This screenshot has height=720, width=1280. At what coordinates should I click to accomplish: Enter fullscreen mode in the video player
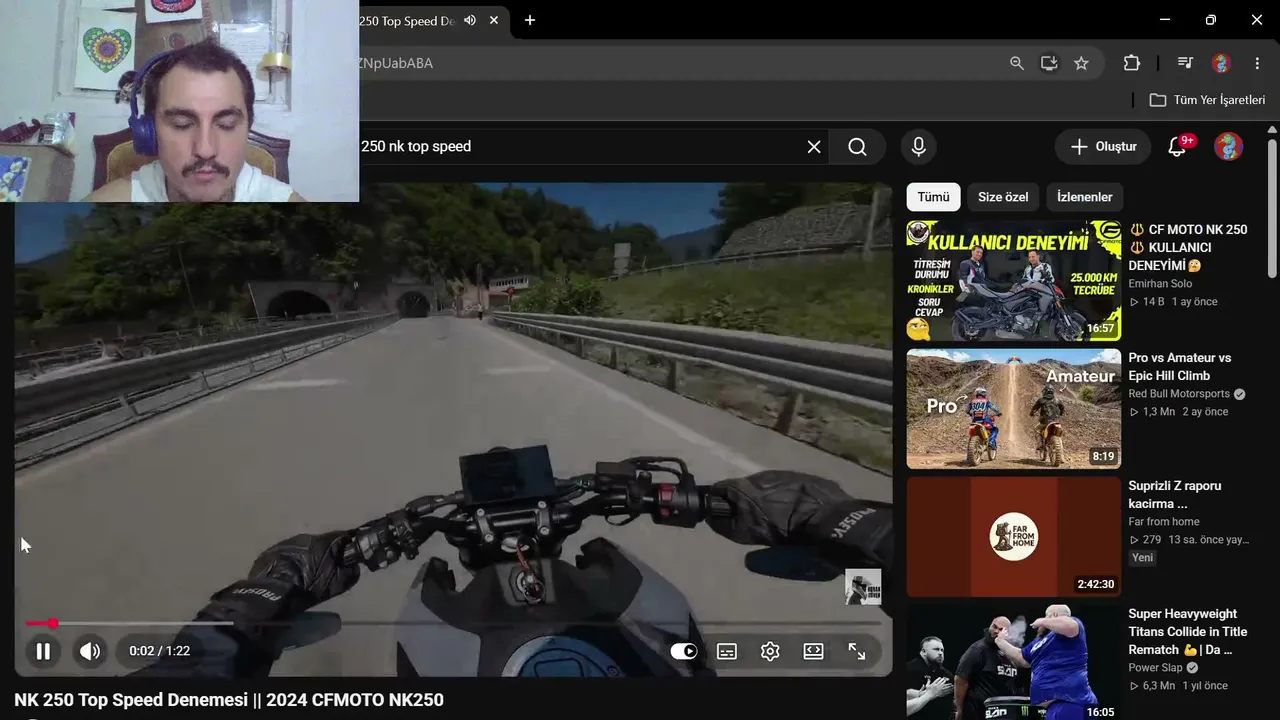coord(857,651)
